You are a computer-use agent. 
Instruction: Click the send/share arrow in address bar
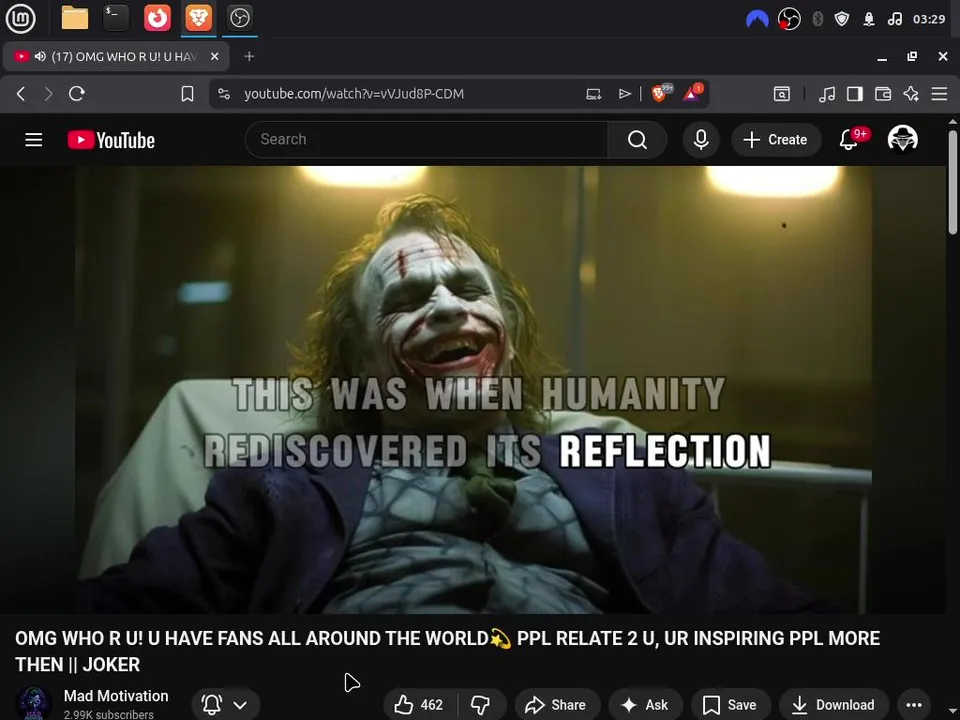624,94
